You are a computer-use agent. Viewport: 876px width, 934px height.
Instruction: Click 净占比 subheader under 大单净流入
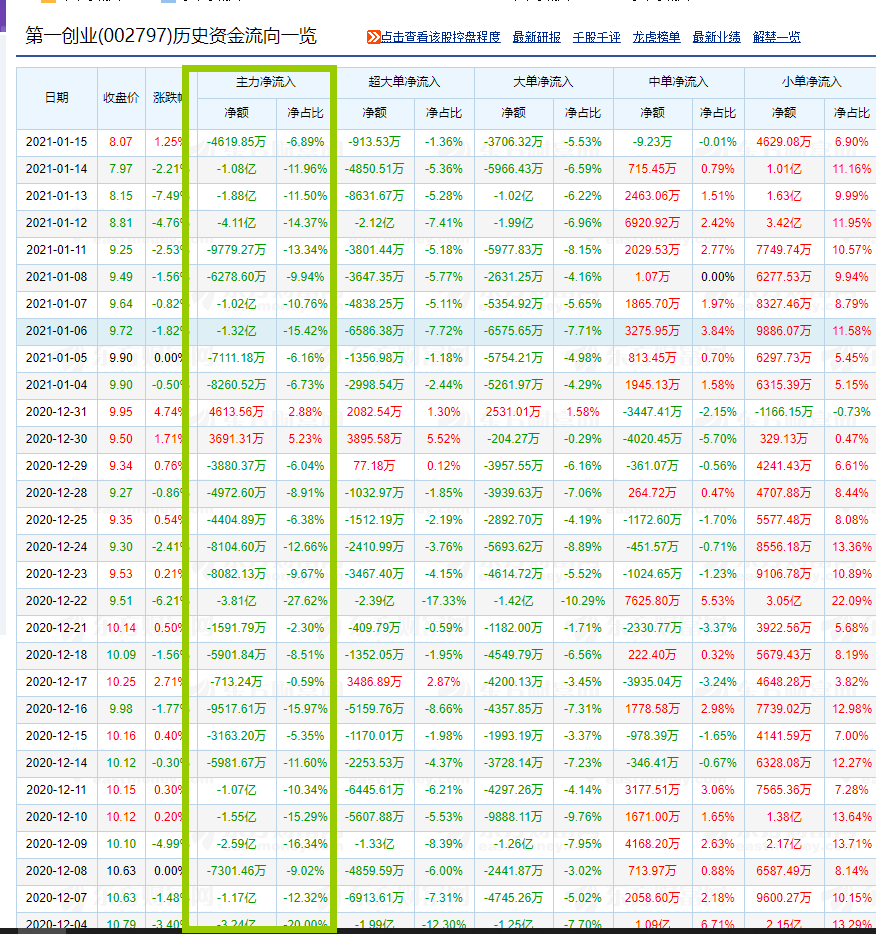click(583, 113)
